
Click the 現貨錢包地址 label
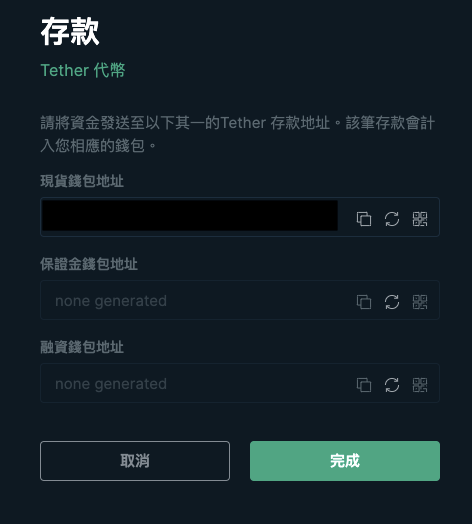(82, 181)
